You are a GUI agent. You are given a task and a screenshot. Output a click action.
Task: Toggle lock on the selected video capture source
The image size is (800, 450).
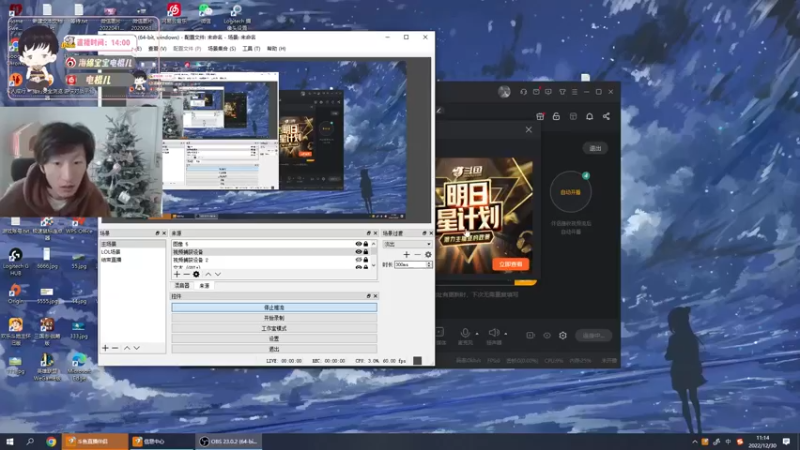click(366, 252)
